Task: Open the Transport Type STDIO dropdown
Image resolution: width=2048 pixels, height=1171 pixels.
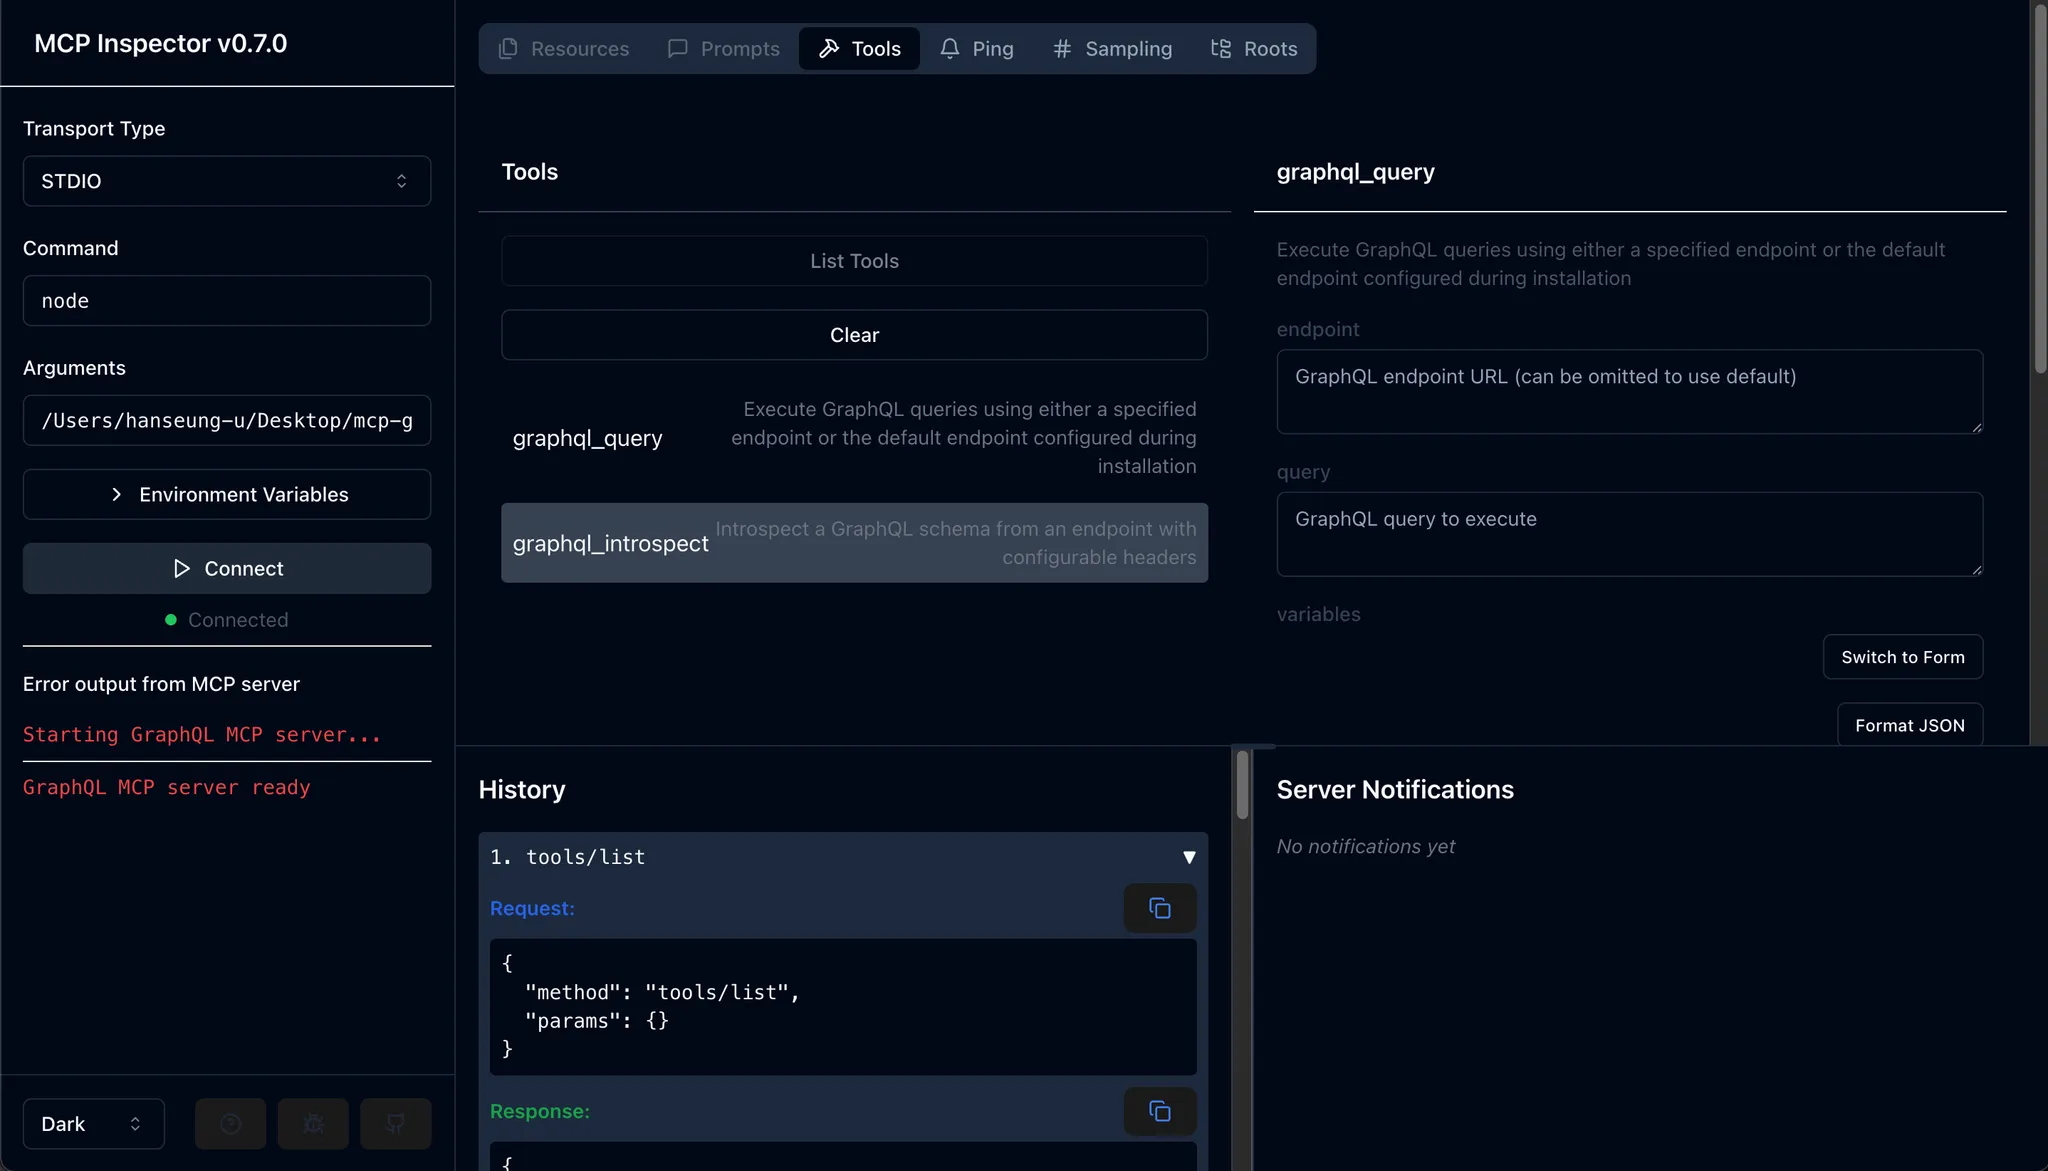Action: 227,181
